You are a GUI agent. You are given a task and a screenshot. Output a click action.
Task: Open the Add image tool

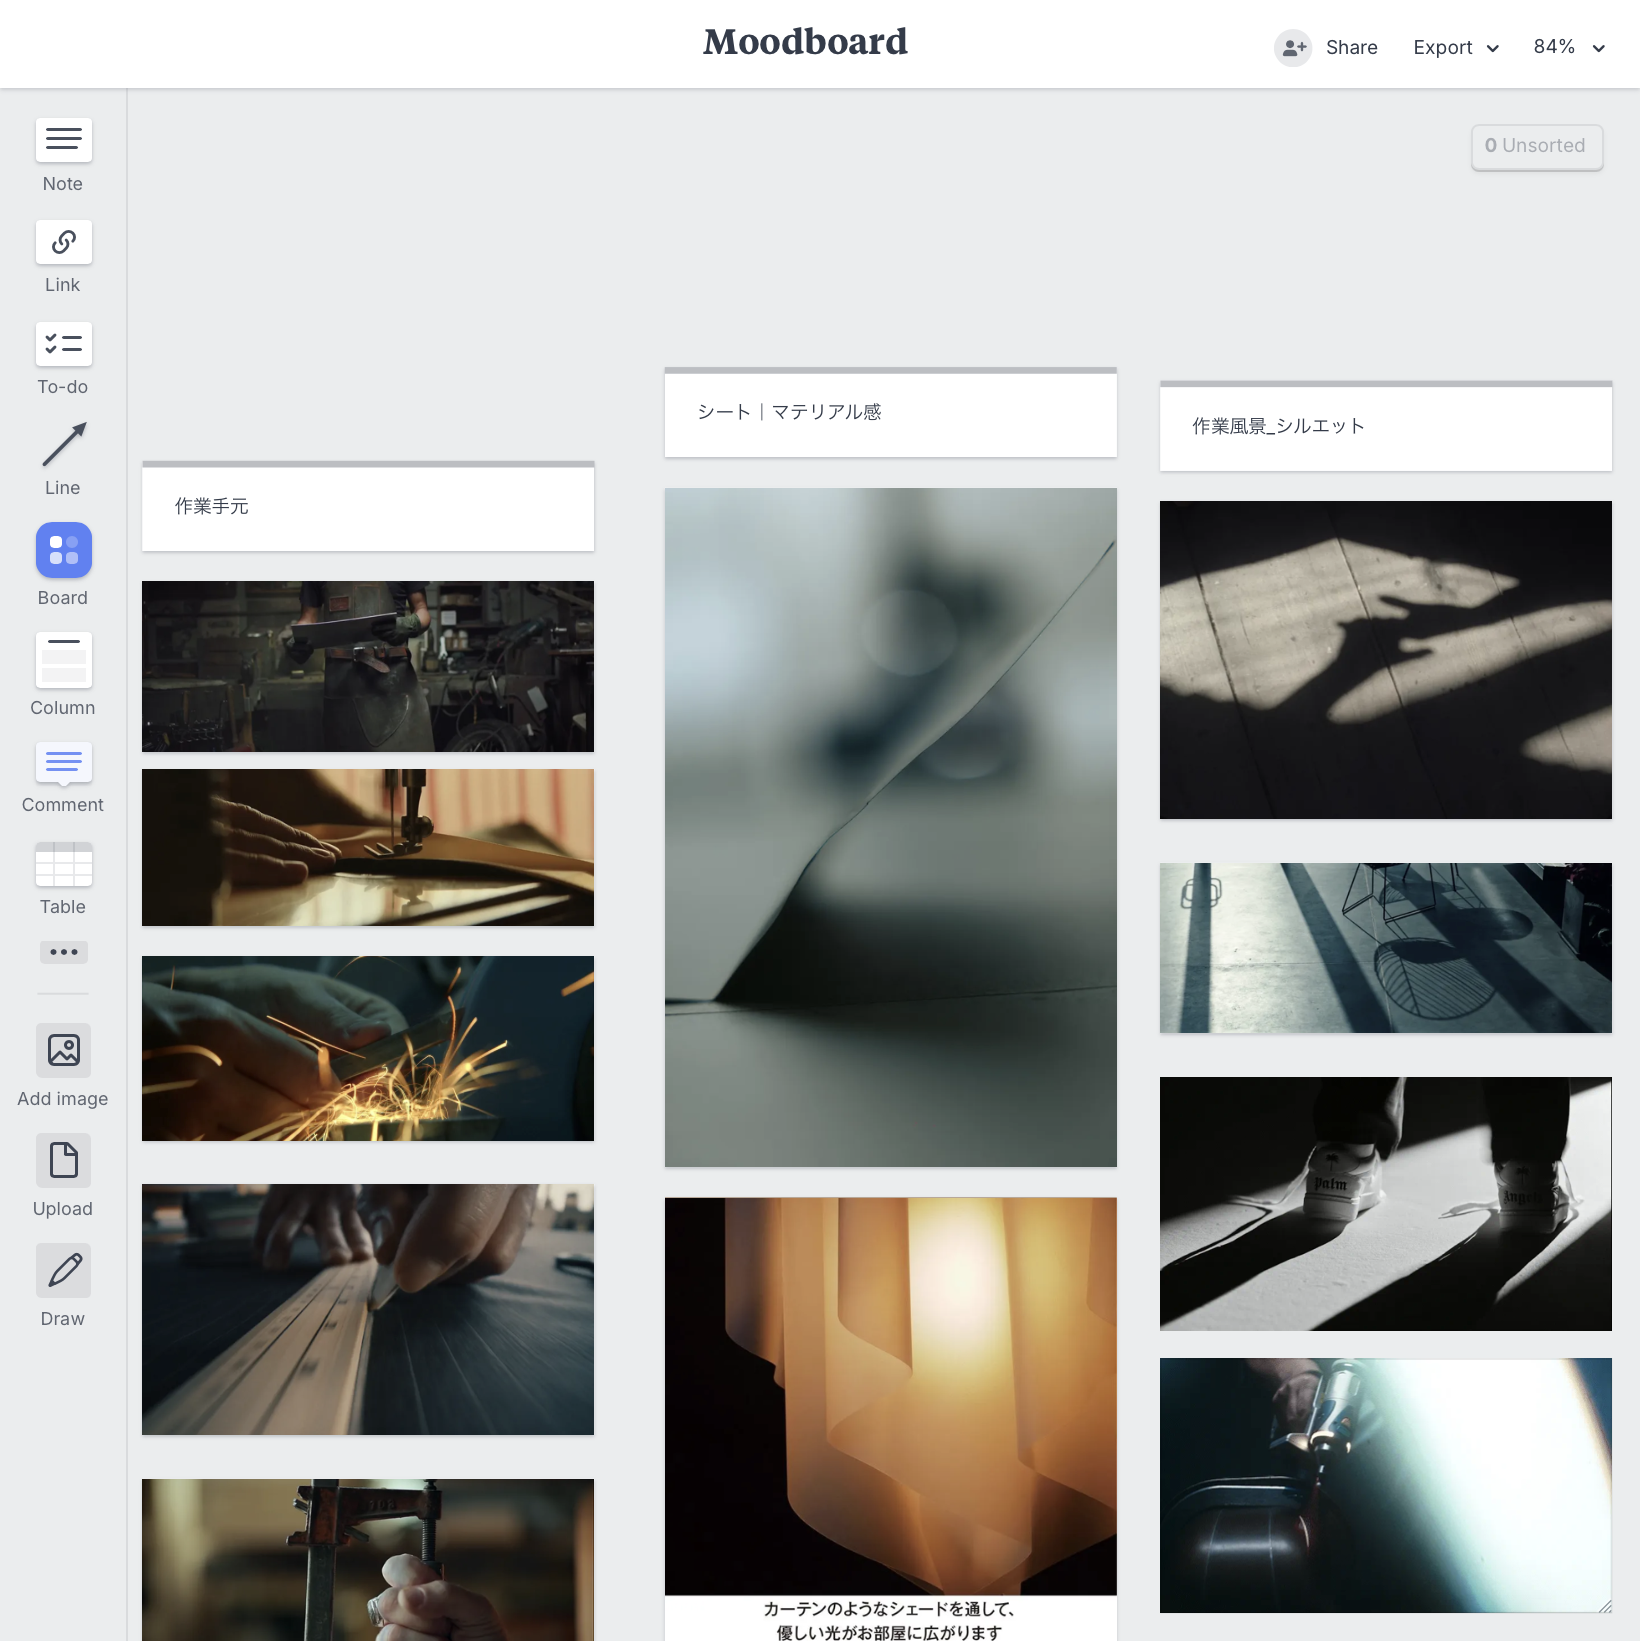pyautogui.click(x=63, y=1050)
